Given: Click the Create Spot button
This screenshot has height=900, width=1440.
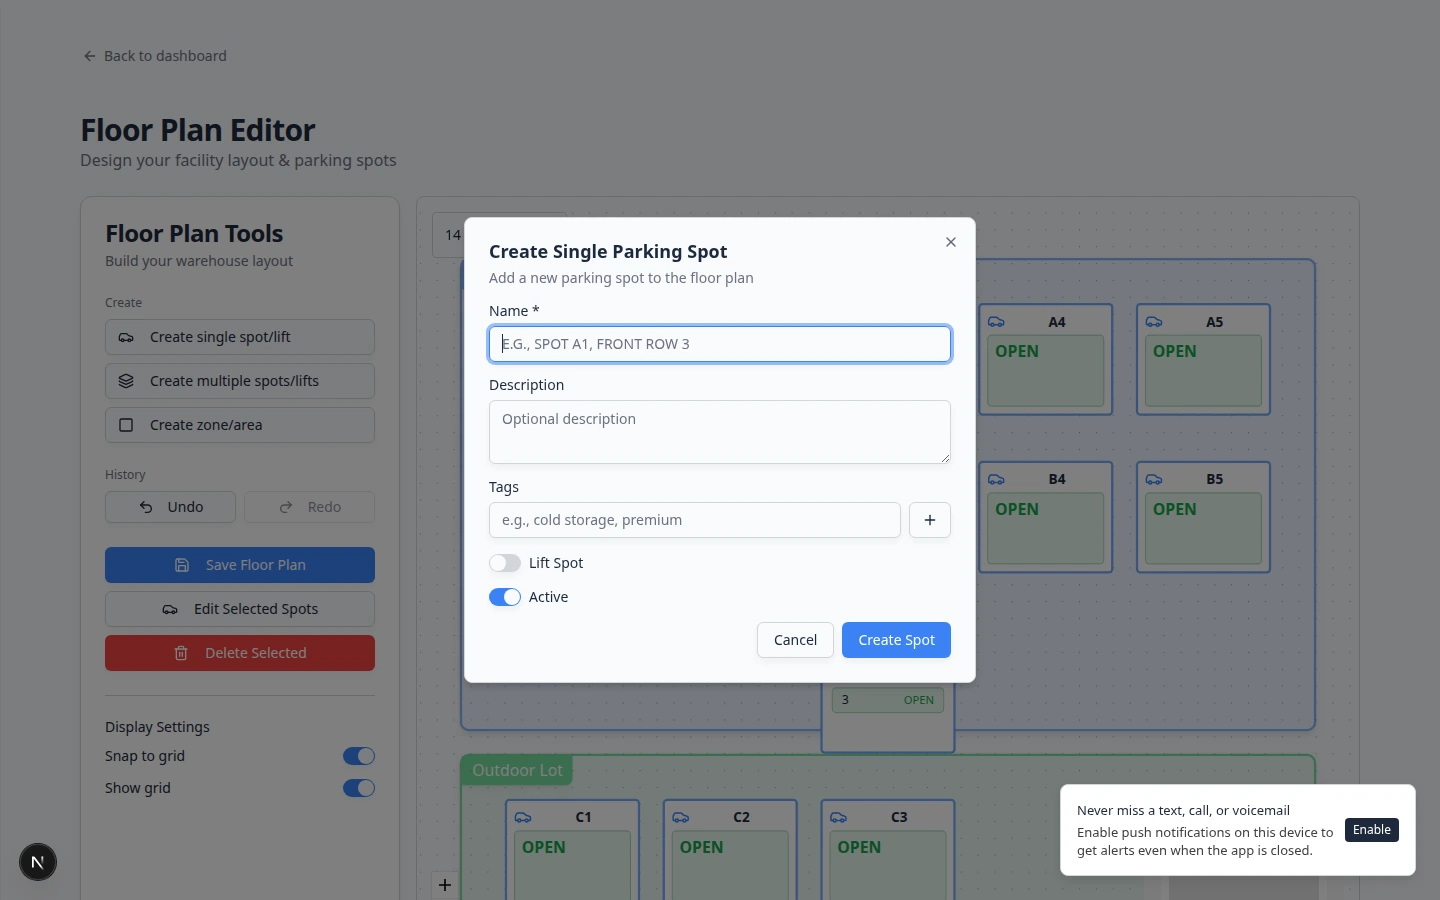Looking at the screenshot, I should 896,640.
